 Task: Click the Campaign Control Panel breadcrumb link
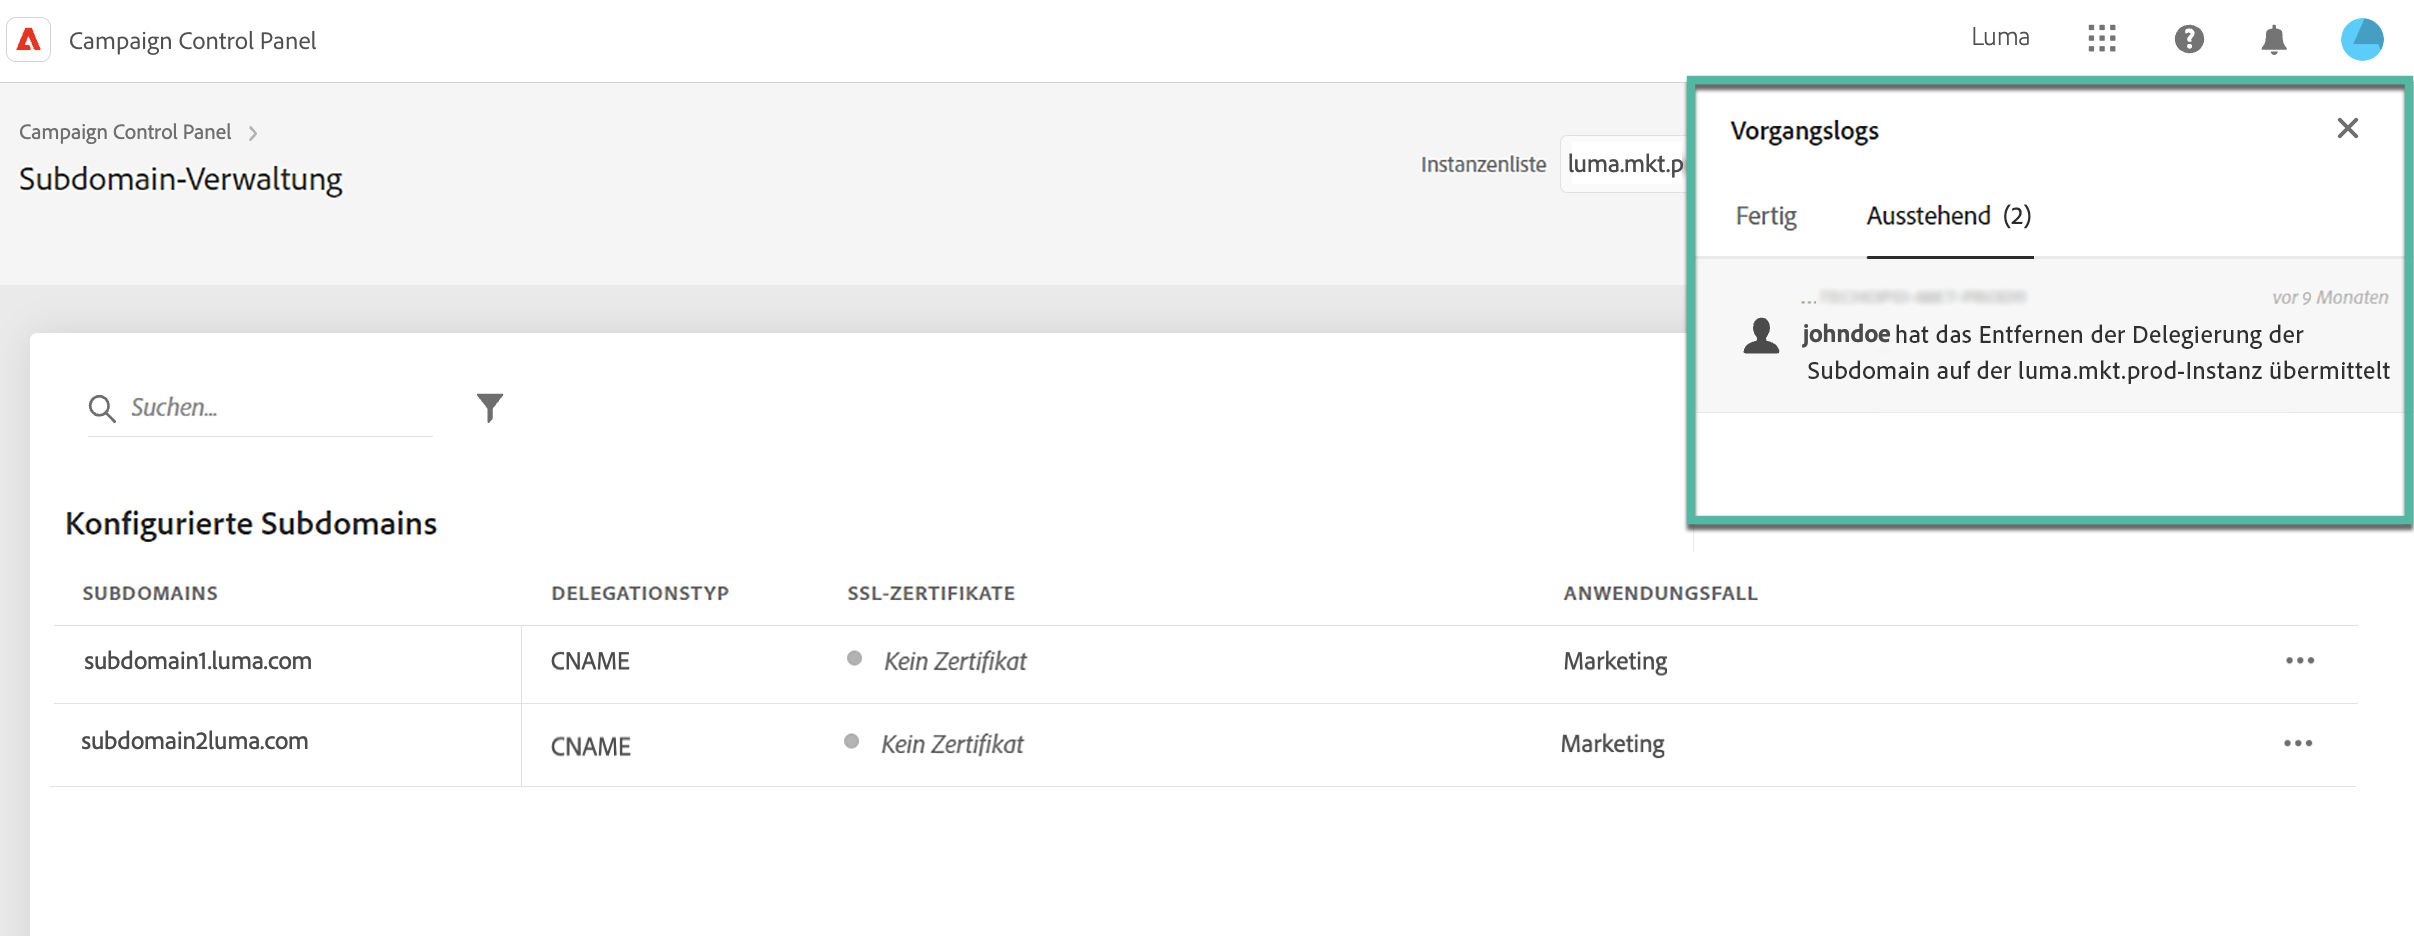click(x=125, y=132)
